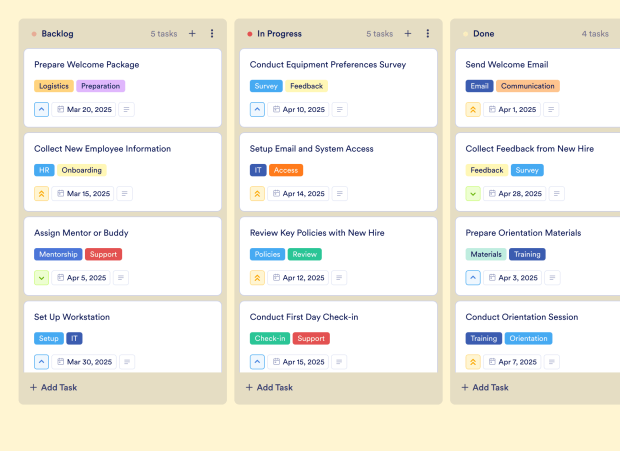
Task: Open the Backlog column three-dot menu
Action: (x=212, y=34)
